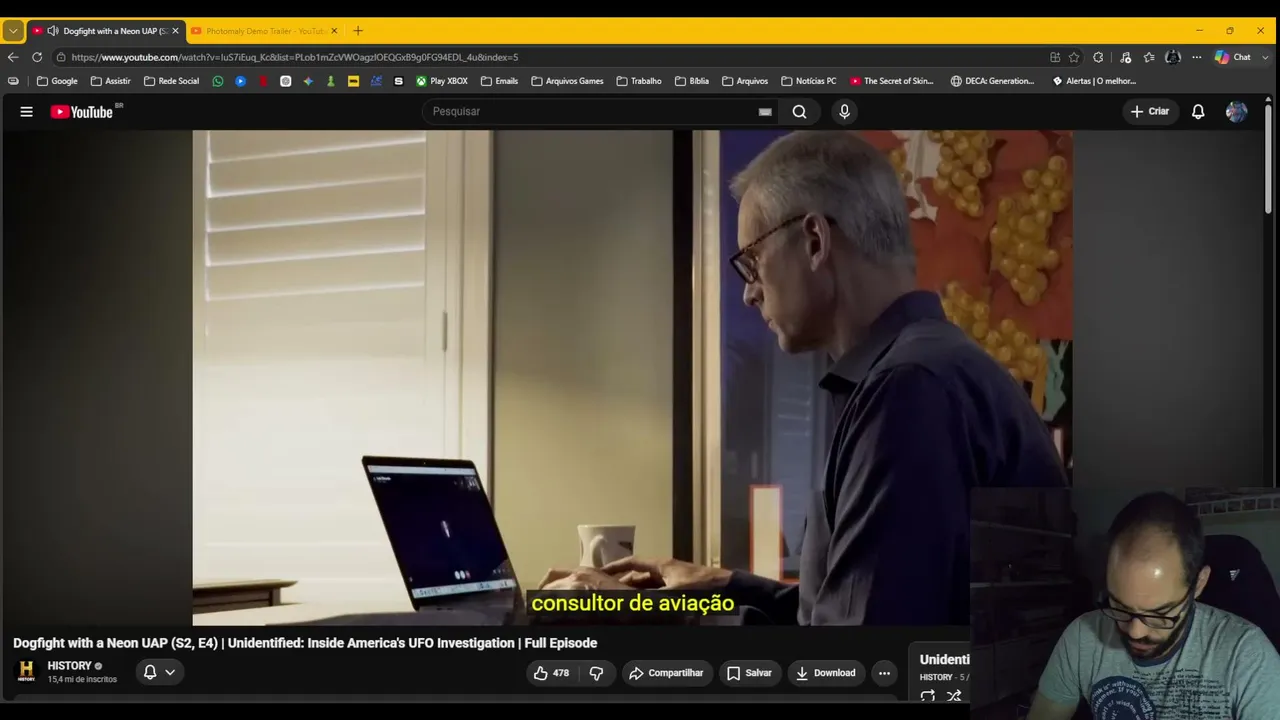The image size is (1280, 720).
Task: Mute the Dogfight tab via speaker icon
Action: tap(53, 31)
